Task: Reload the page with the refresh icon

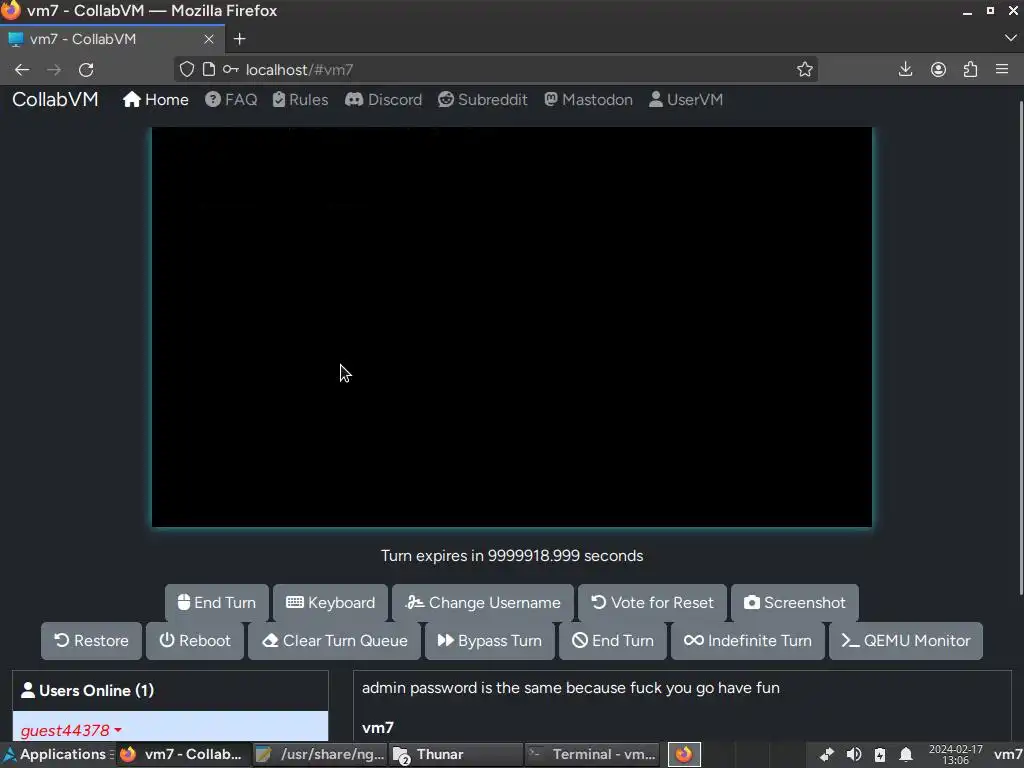Action: (x=86, y=70)
